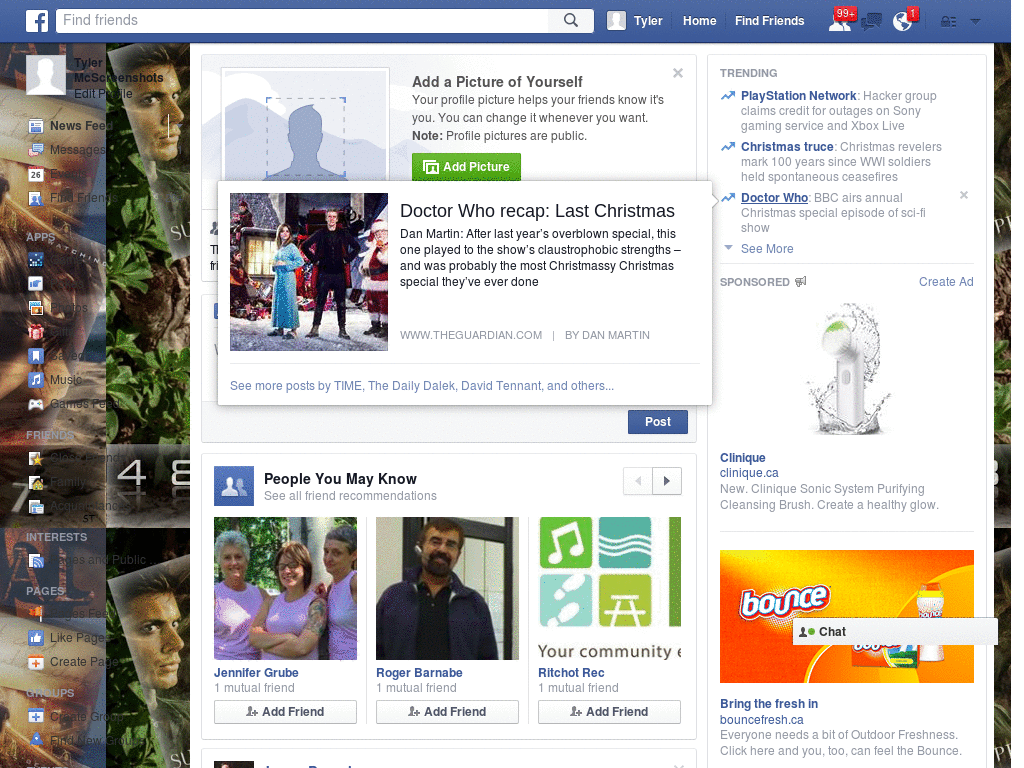Open Doctor Who trending topic
The image size is (1024, 768).
(x=775, y=198)
